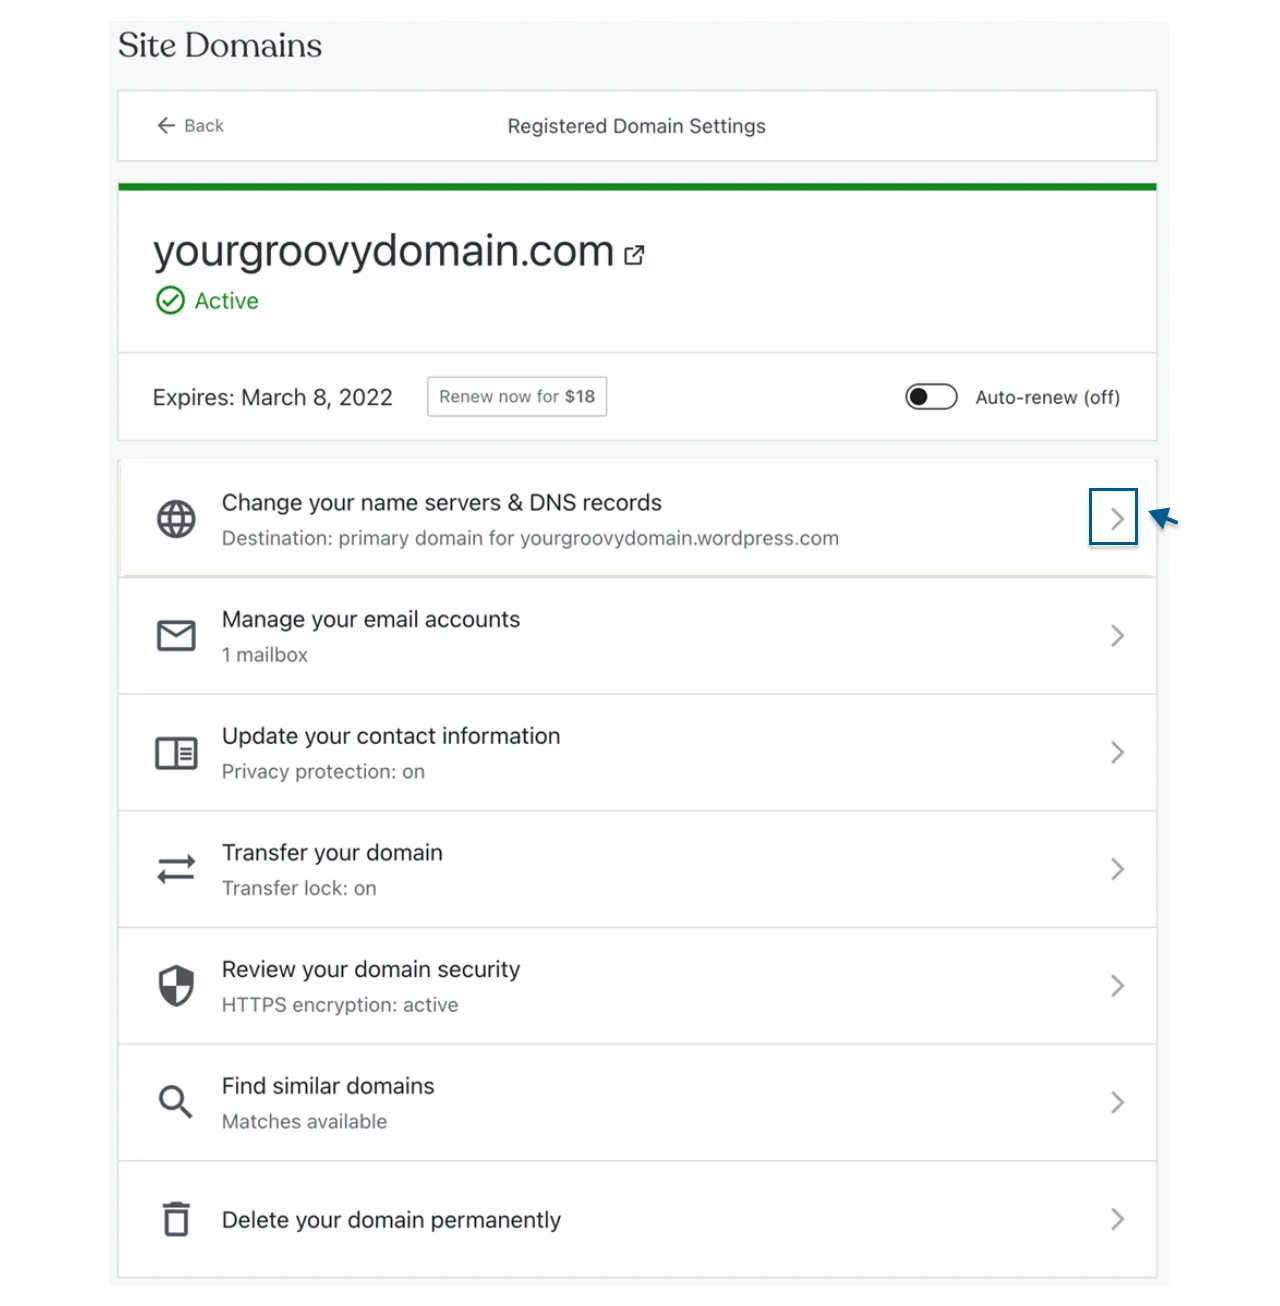Open external link icon beside yourgroovydomain.com

pyautogui.click(x=634, y=255)
